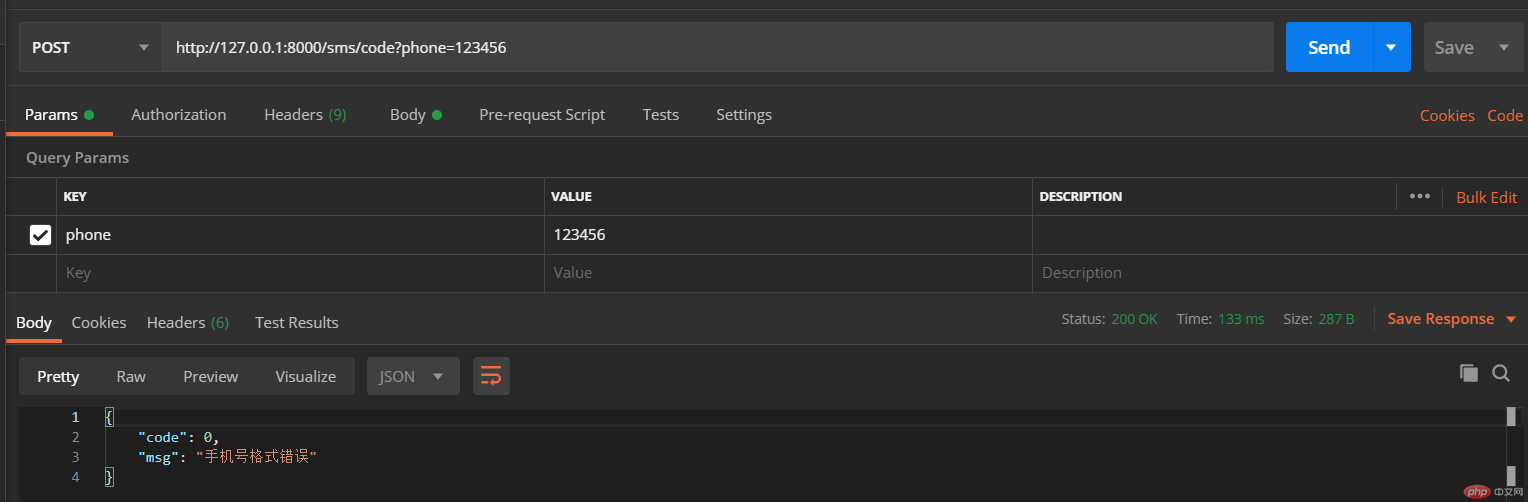This screenshot has height=502, width=1528.
Task: Expand the Send button dropdown arrow
Action: click(1390, 47)
